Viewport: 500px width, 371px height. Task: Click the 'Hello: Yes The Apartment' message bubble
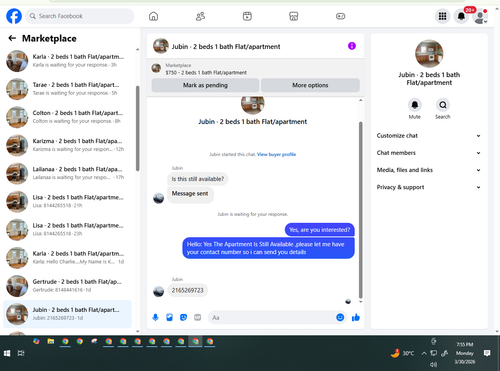coord(268,248)
